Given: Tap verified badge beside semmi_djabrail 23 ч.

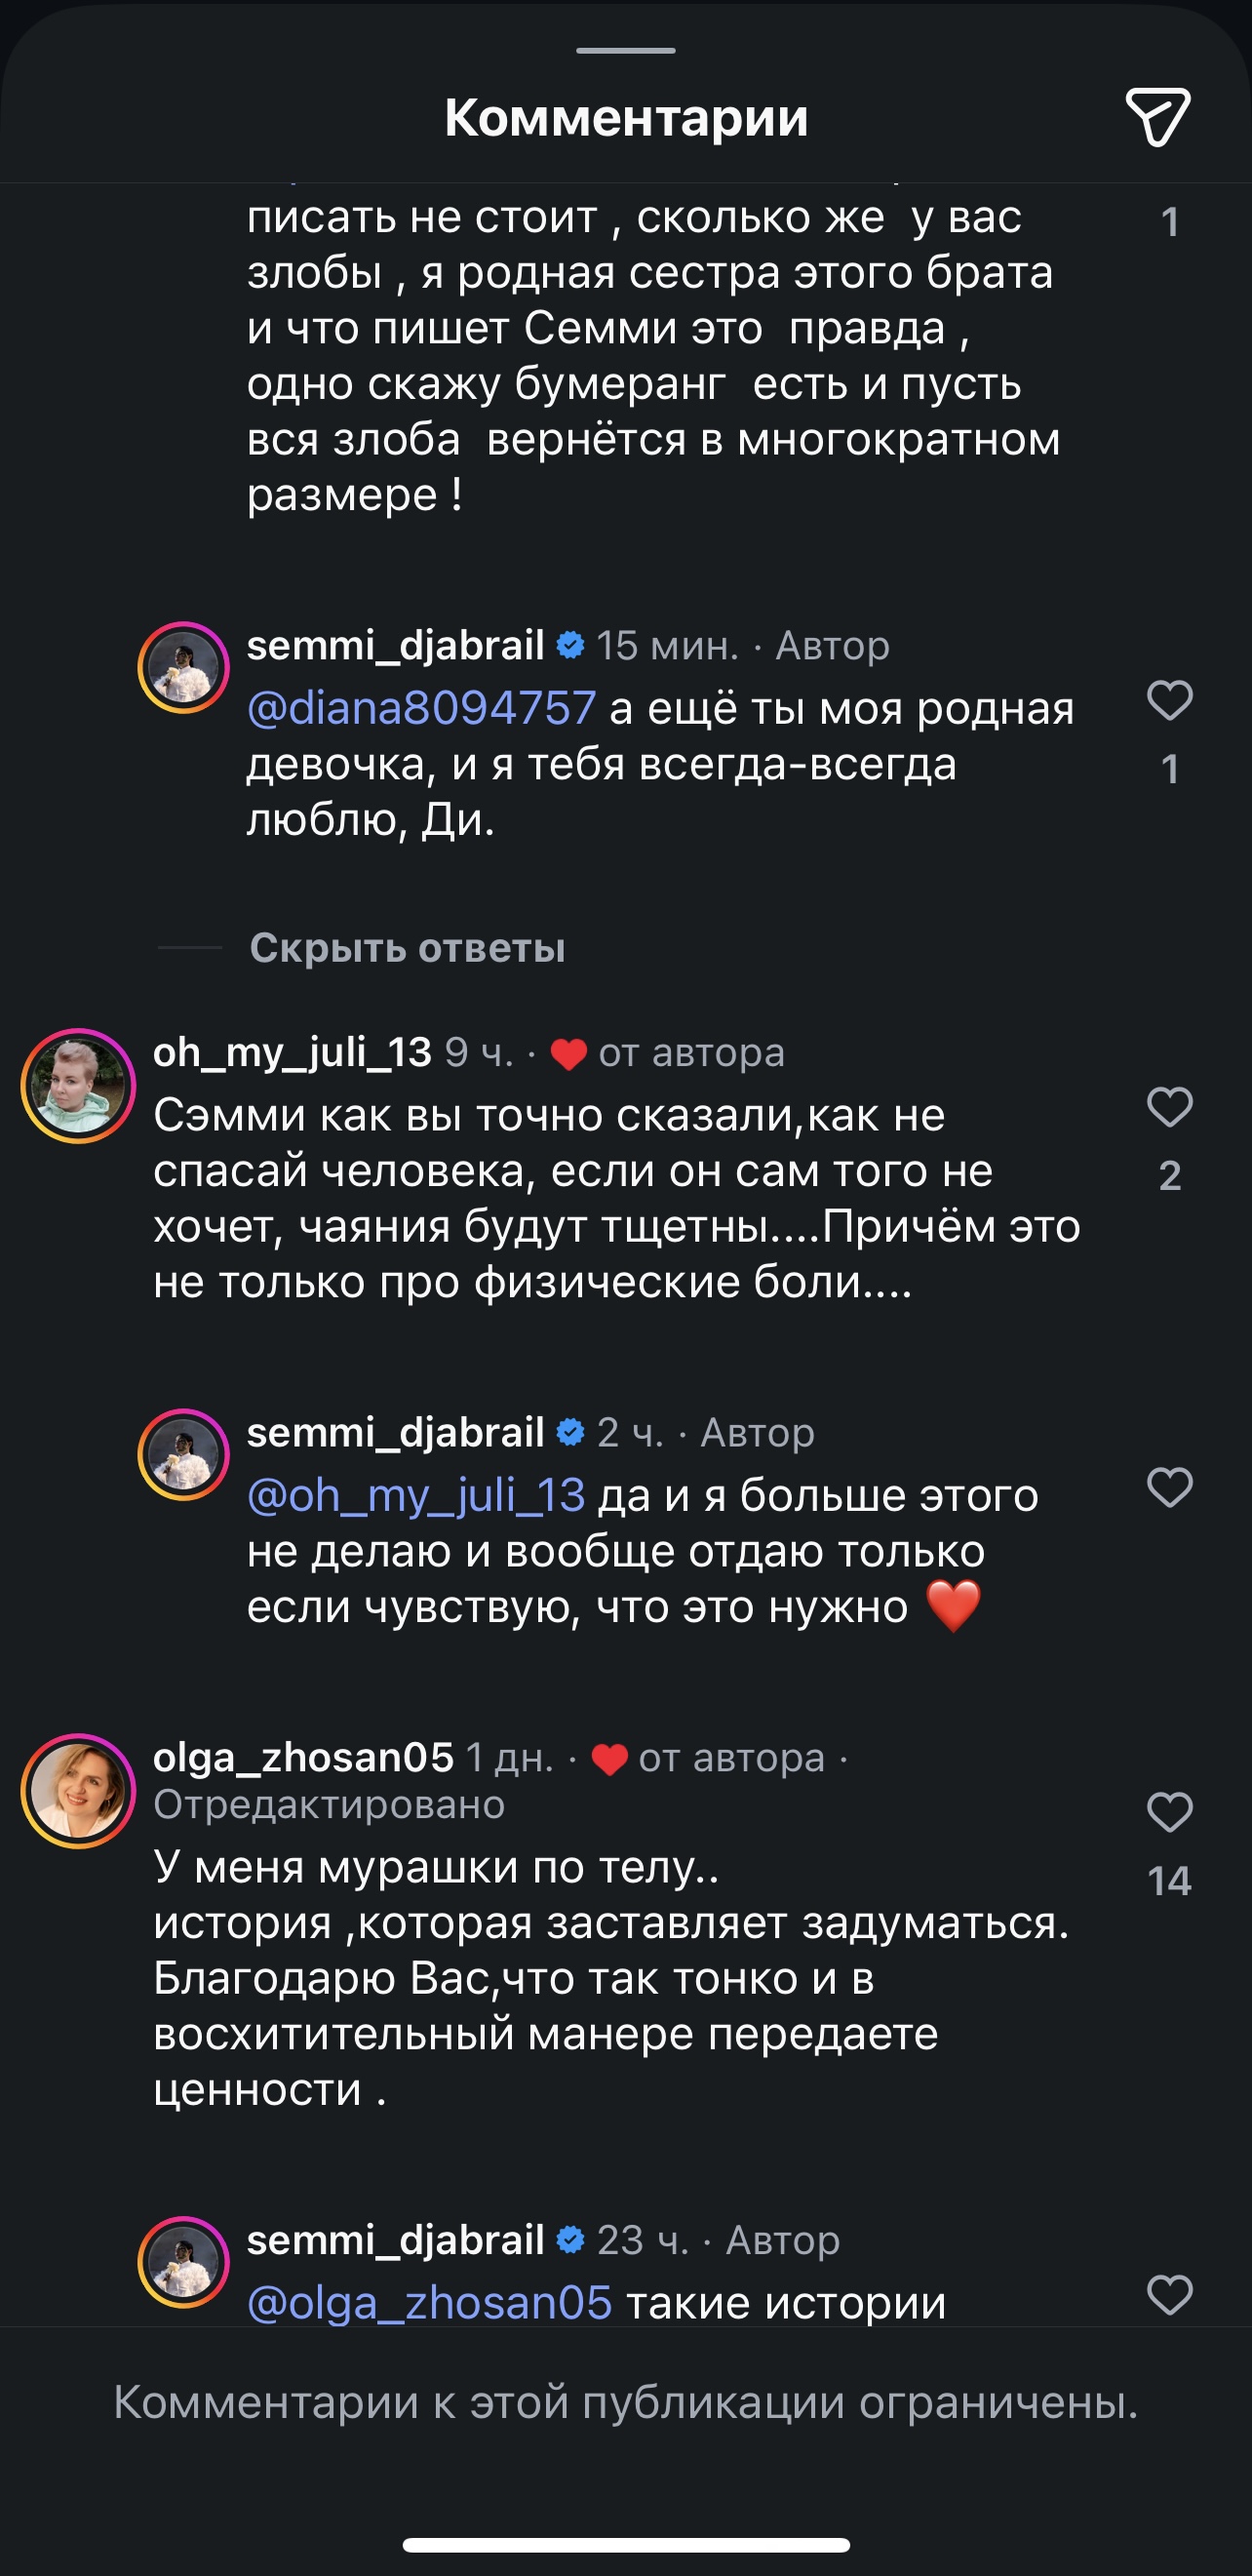Looking at the screenshot, I should (x=570, y=2239).
